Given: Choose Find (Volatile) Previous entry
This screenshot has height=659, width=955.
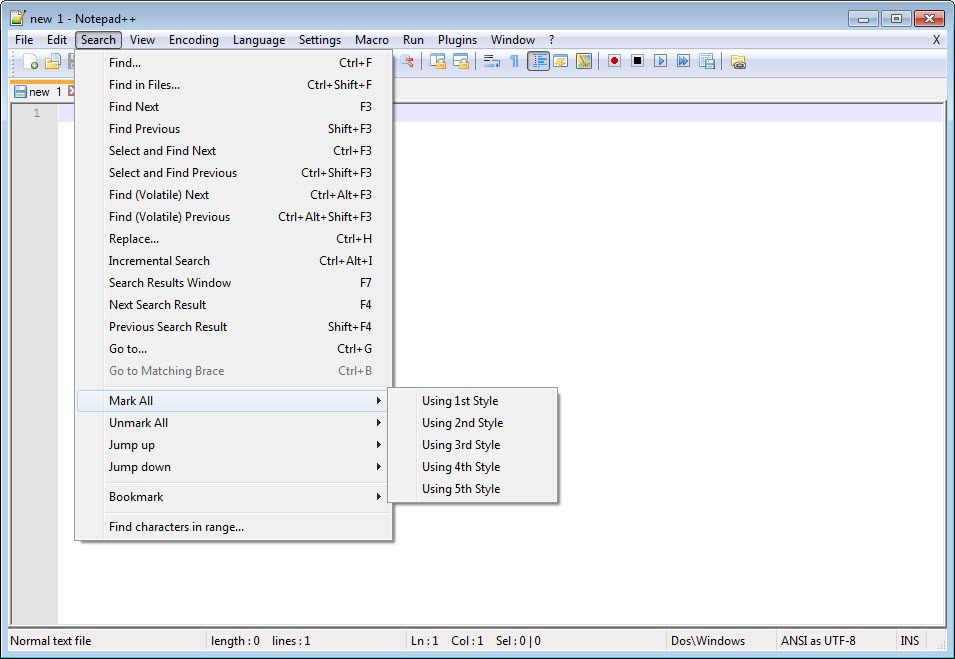Looking at the screenshot, I should coord(234,216).
